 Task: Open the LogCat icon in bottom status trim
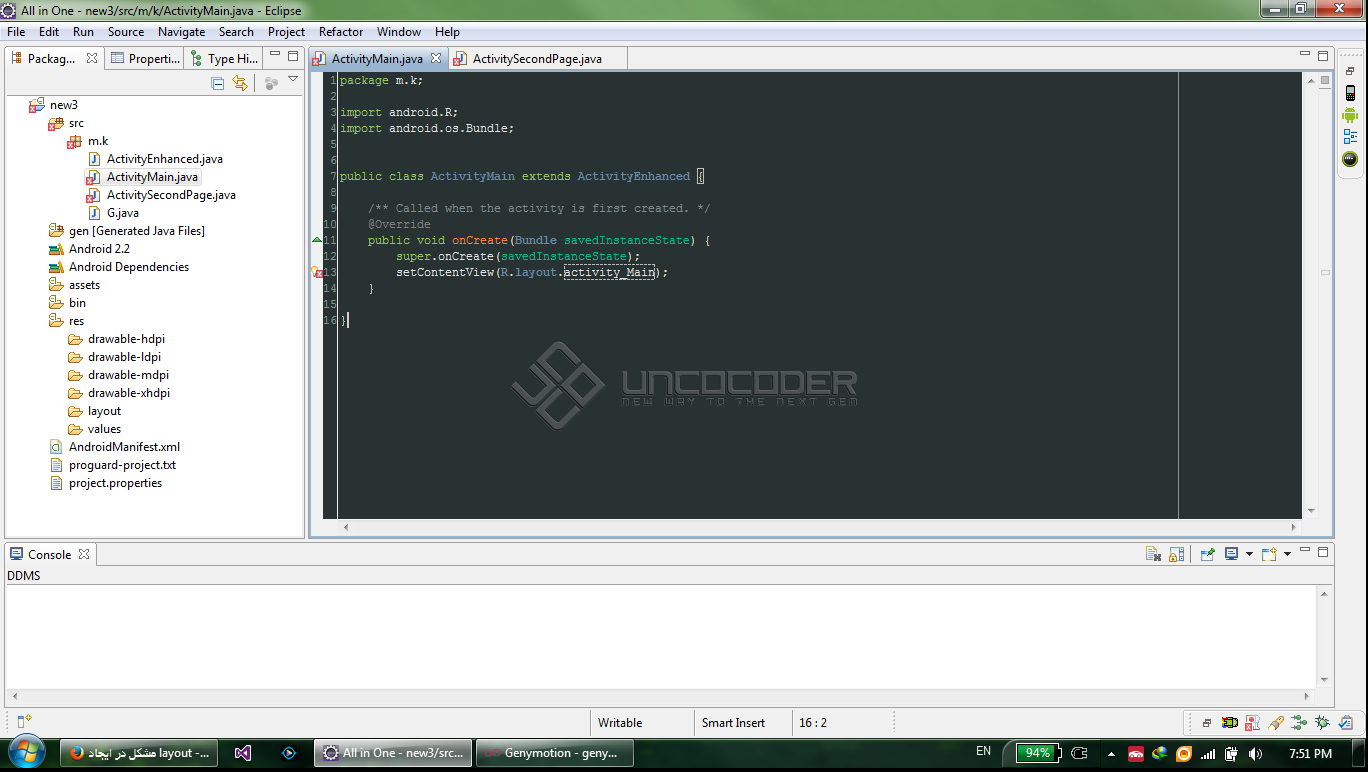pyautogui.click(x=1229, y=722)
